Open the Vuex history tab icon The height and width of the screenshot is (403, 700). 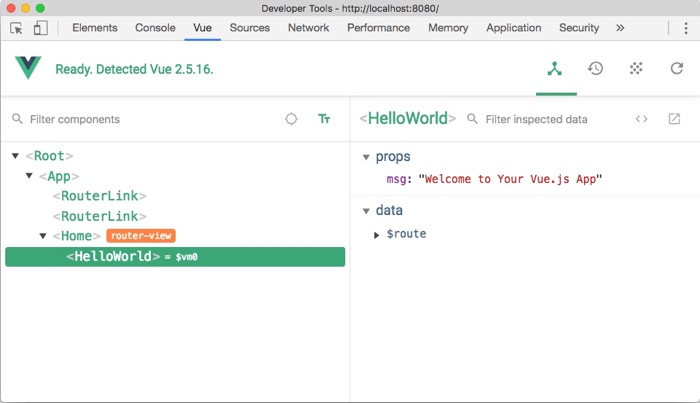point(595,69)
